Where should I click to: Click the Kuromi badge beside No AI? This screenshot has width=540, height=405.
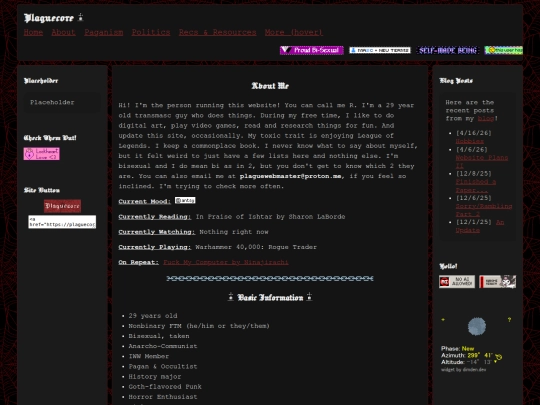[498, 282]
